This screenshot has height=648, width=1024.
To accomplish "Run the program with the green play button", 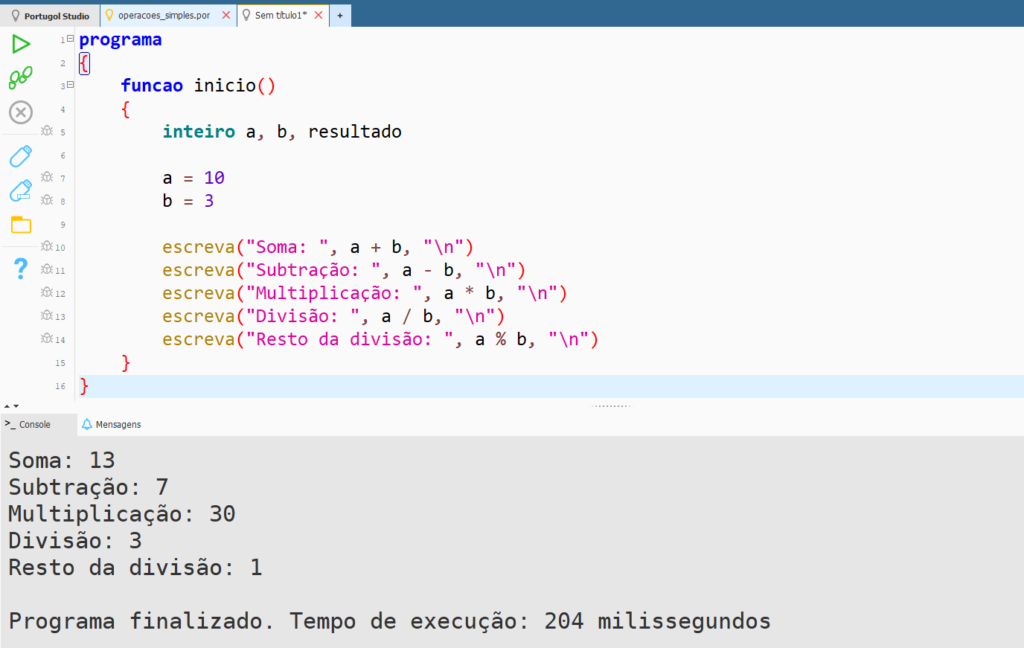I will coord(20,44).
